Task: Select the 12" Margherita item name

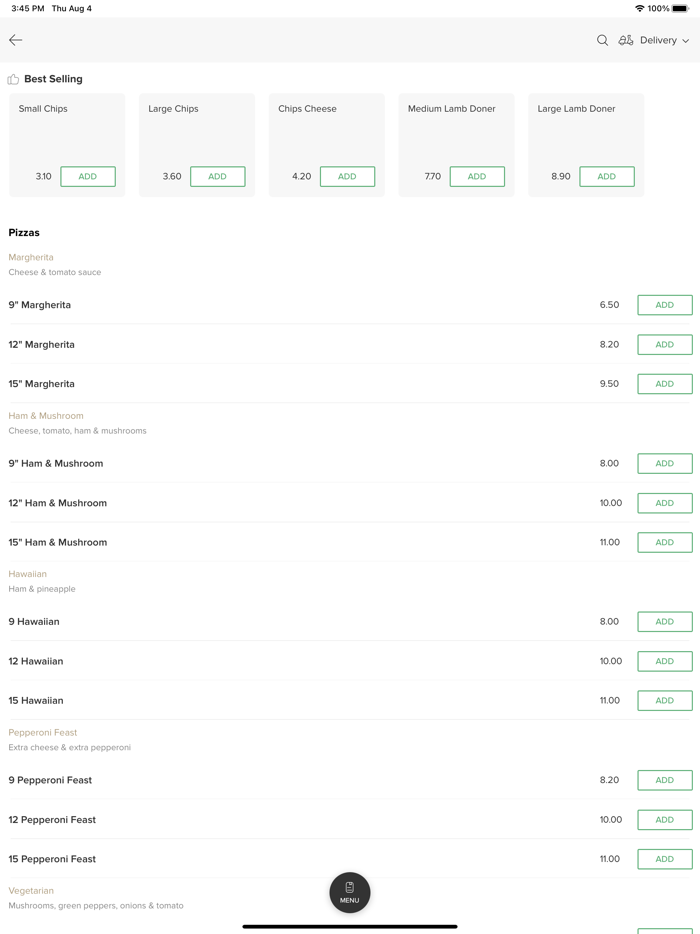Action: 42,344
